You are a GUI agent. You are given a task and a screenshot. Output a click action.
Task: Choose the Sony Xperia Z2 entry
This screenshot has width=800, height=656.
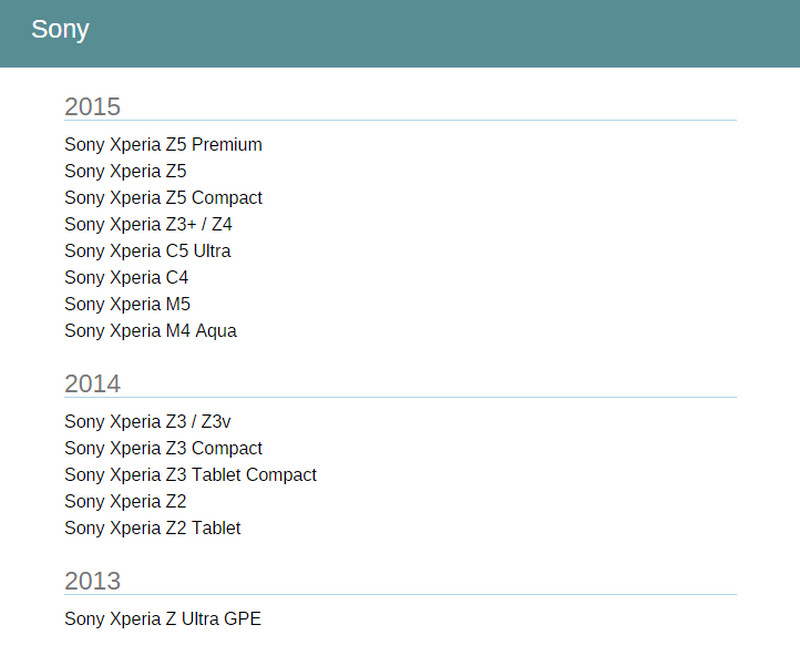(x=125, y=501)
